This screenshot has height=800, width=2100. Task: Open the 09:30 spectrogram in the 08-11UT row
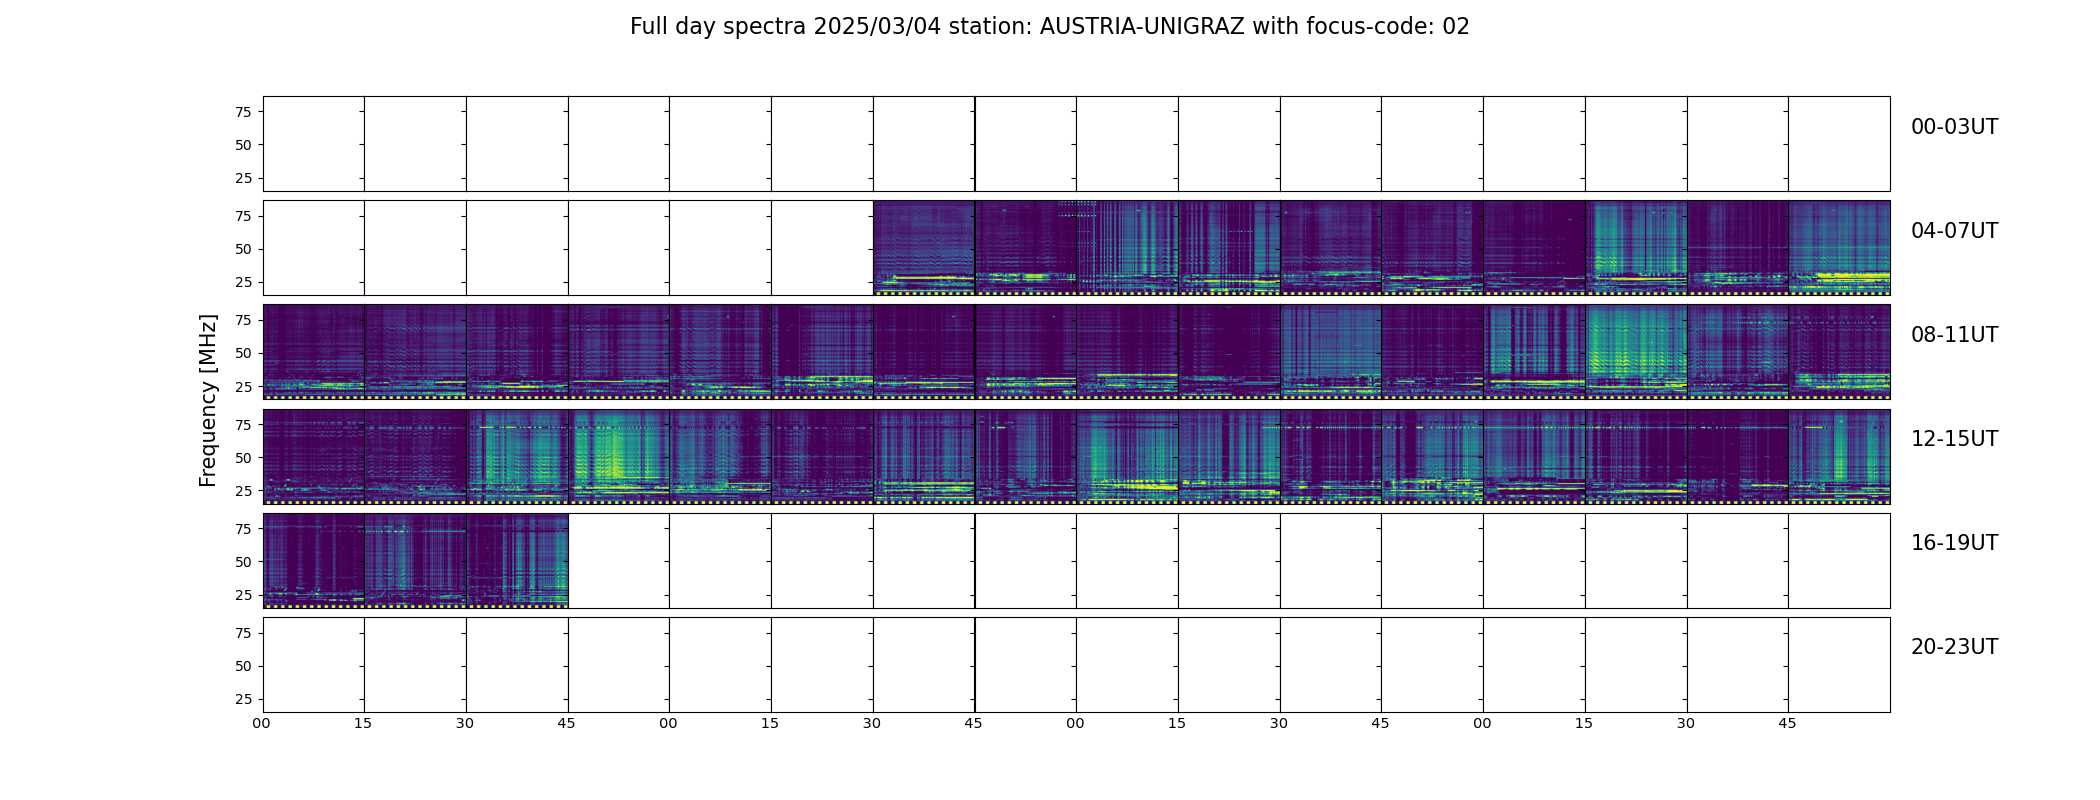(x=924, y=352)
